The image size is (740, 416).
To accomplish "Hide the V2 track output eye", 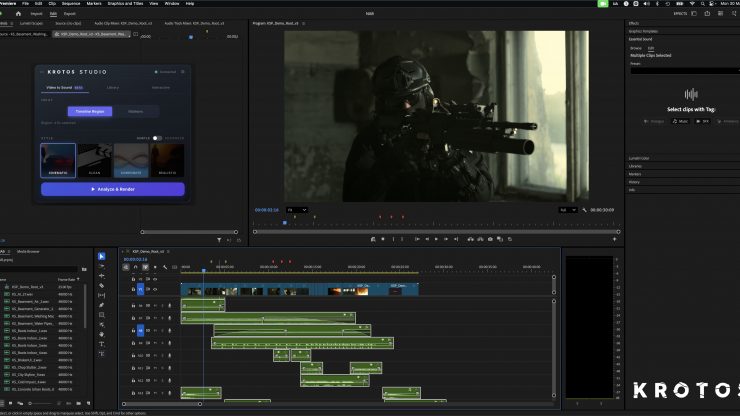I will point(155,279).
